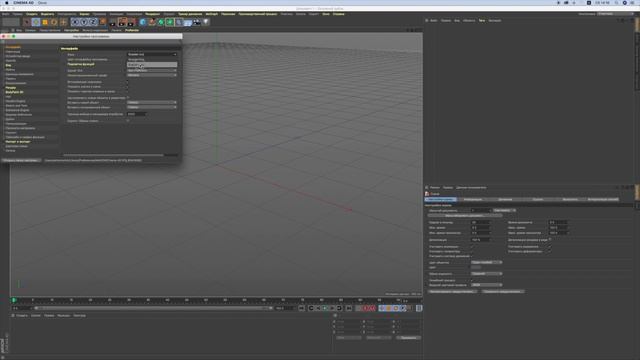Open the Создать menu in material manager
Image resolution: width=640 pixels, height=360 pixels.
22,316
